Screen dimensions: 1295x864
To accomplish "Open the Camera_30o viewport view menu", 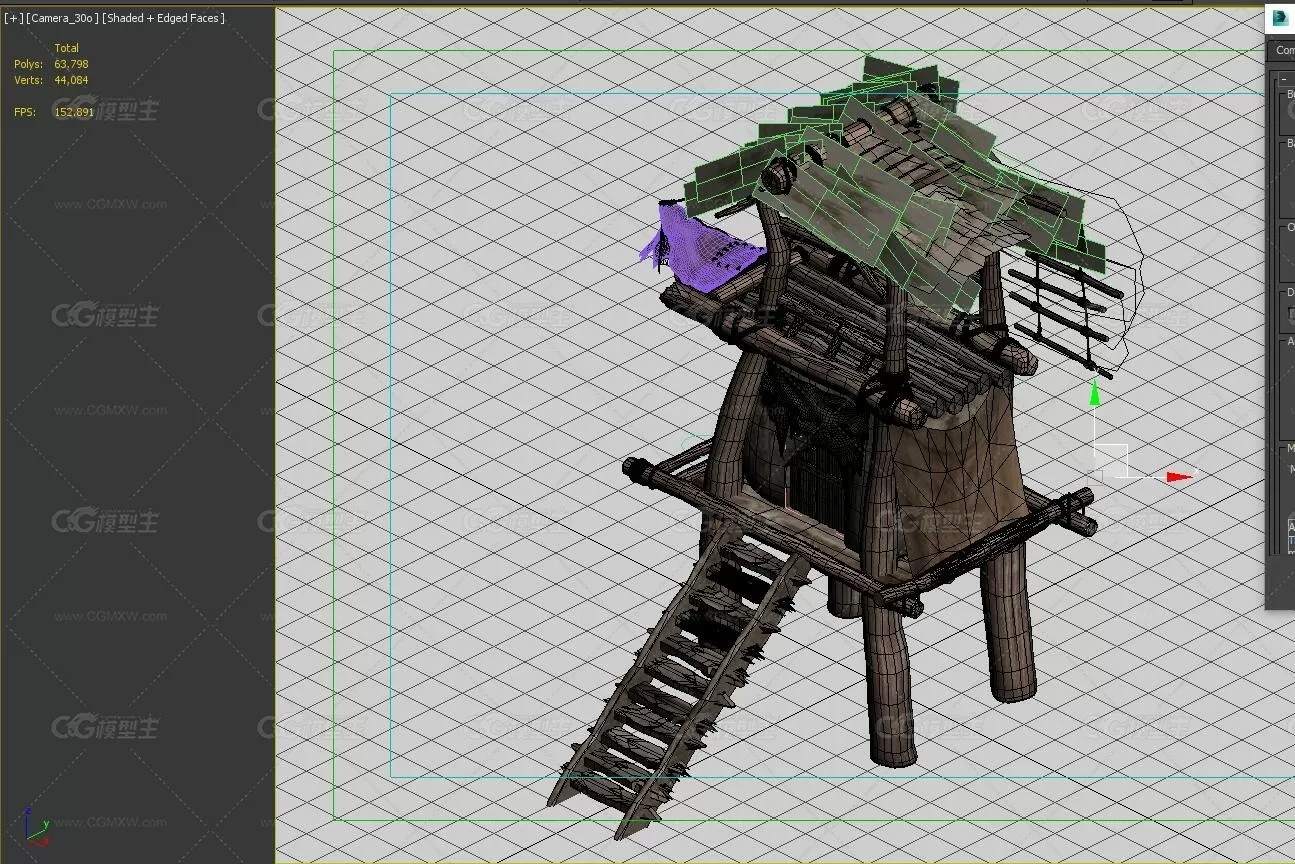I will click(x=63, y=18).
